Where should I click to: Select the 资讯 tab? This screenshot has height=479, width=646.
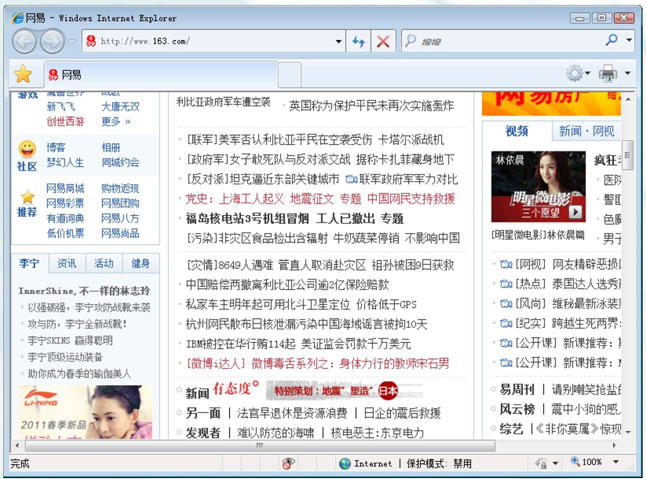[x=67, y=264]
